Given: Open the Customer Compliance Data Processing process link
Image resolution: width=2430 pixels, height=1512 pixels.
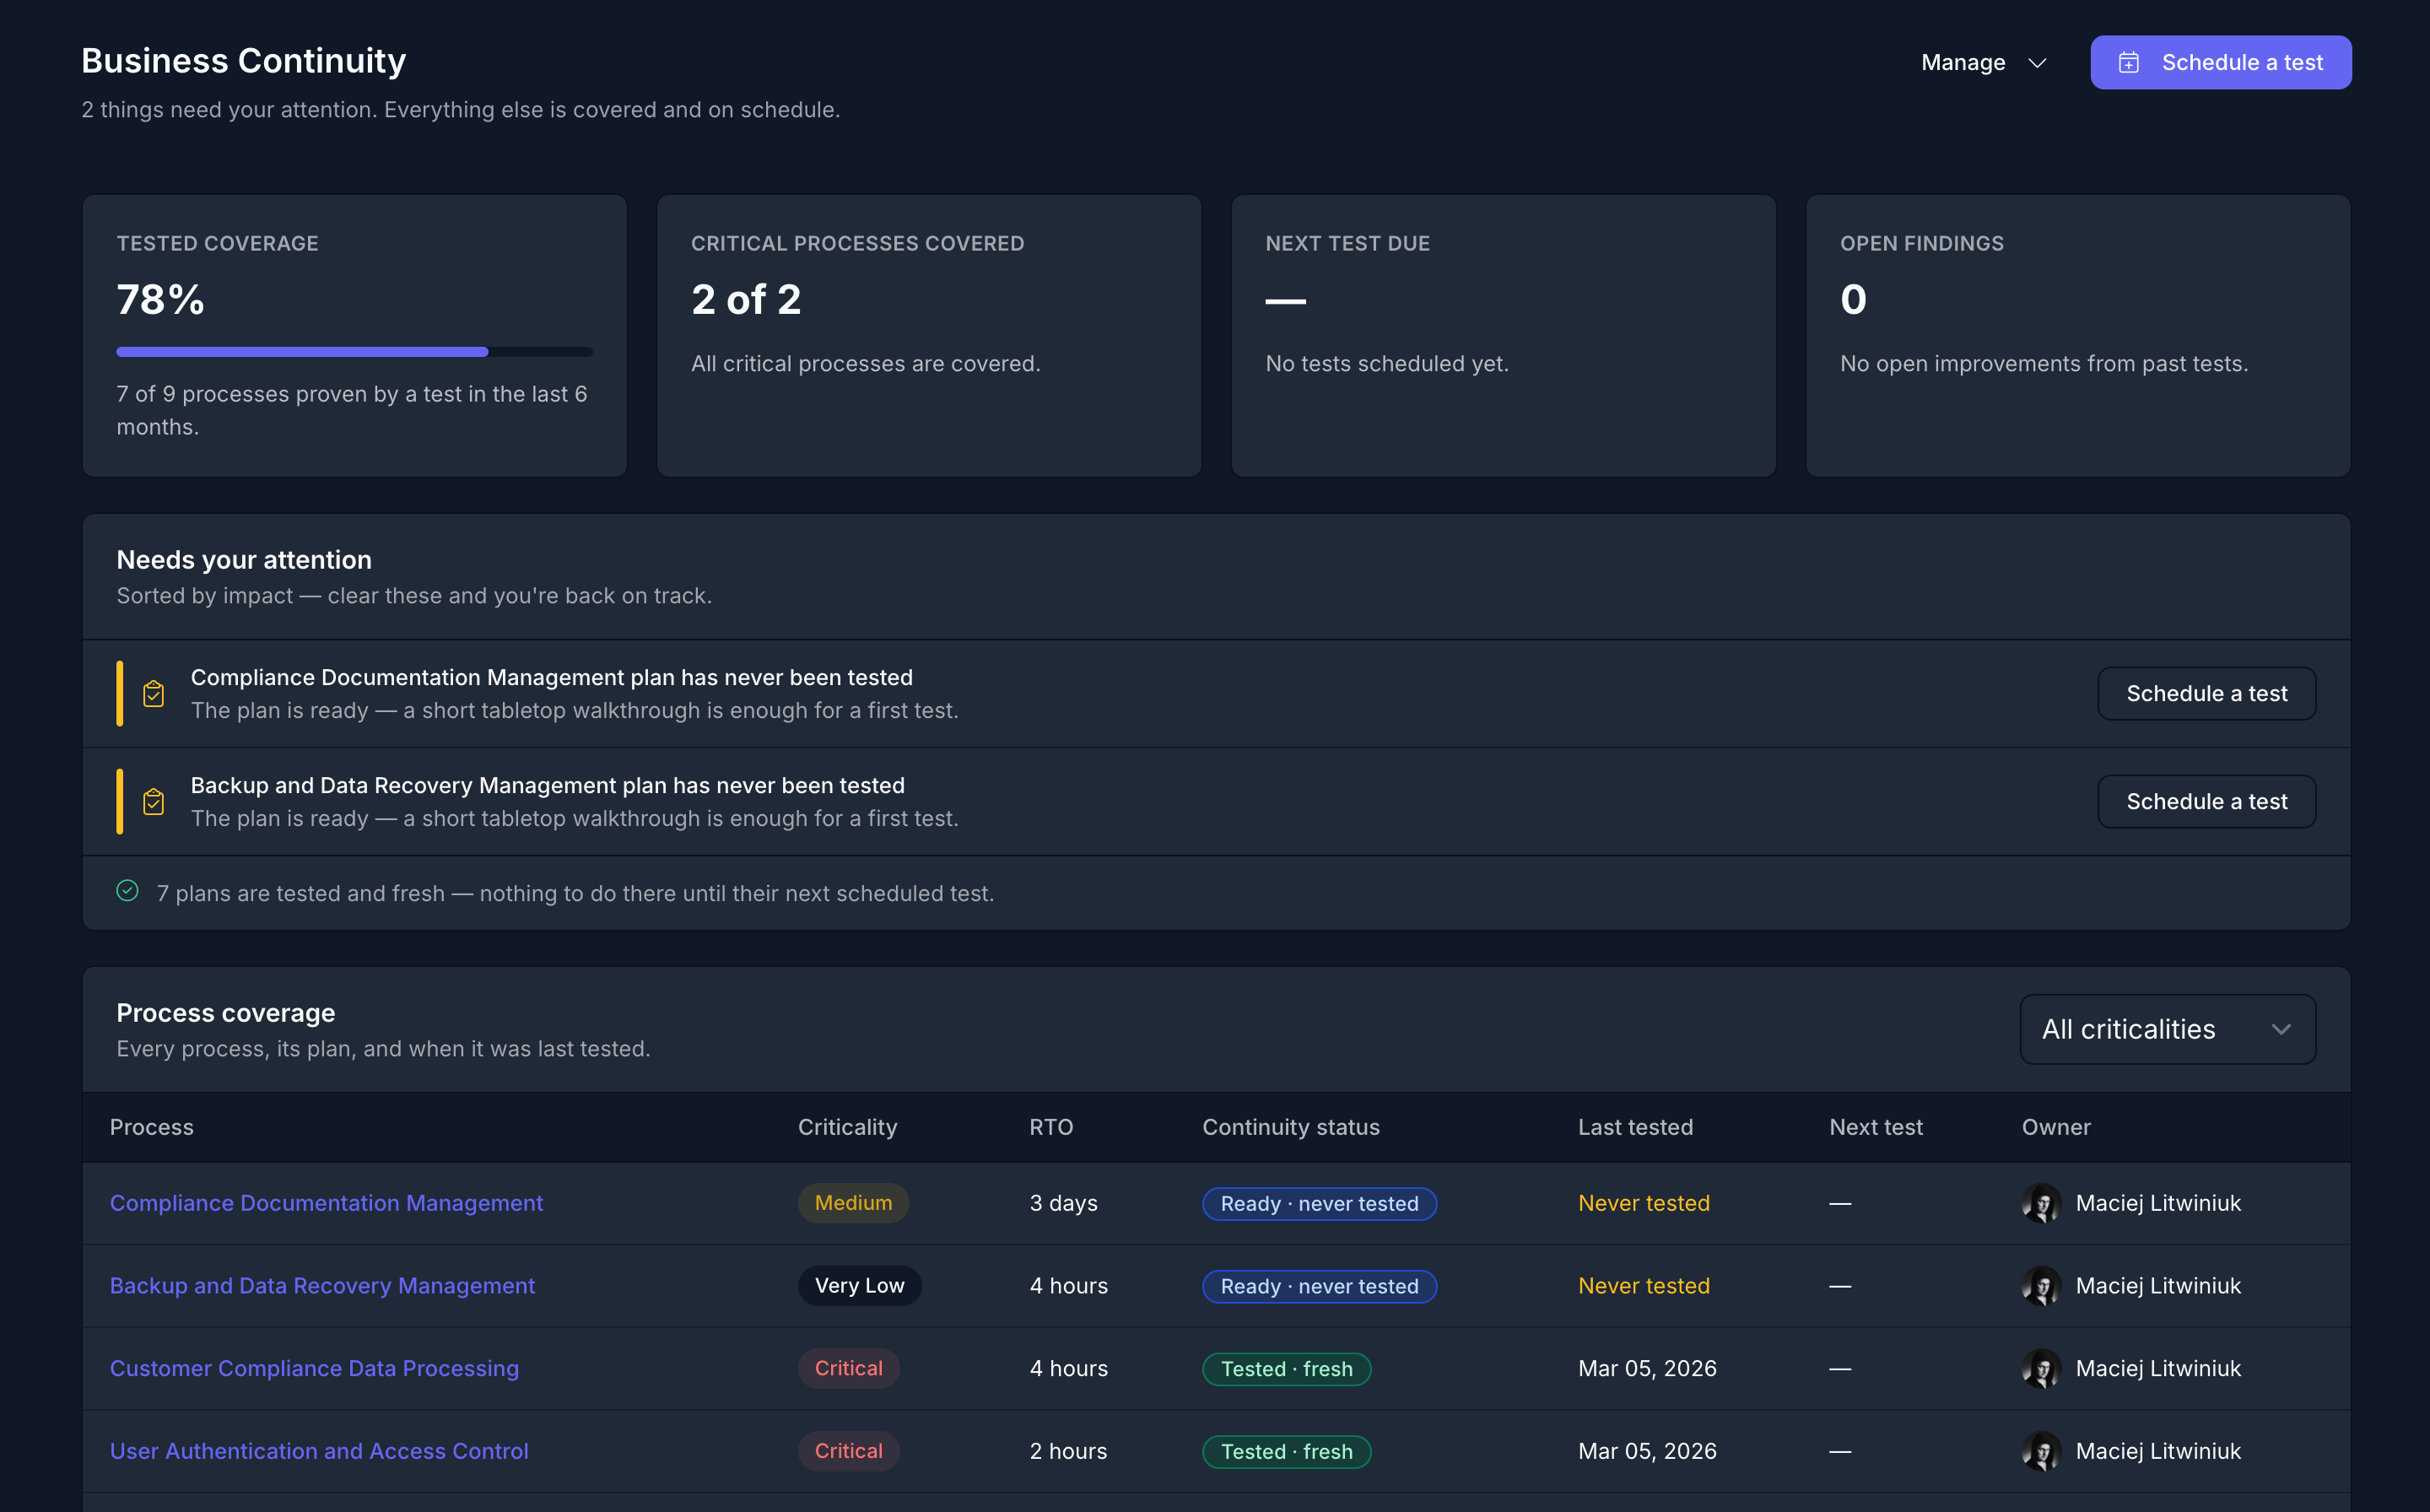Looking at the screenshot, I should pyautogui.click(x=314, y=1368).
